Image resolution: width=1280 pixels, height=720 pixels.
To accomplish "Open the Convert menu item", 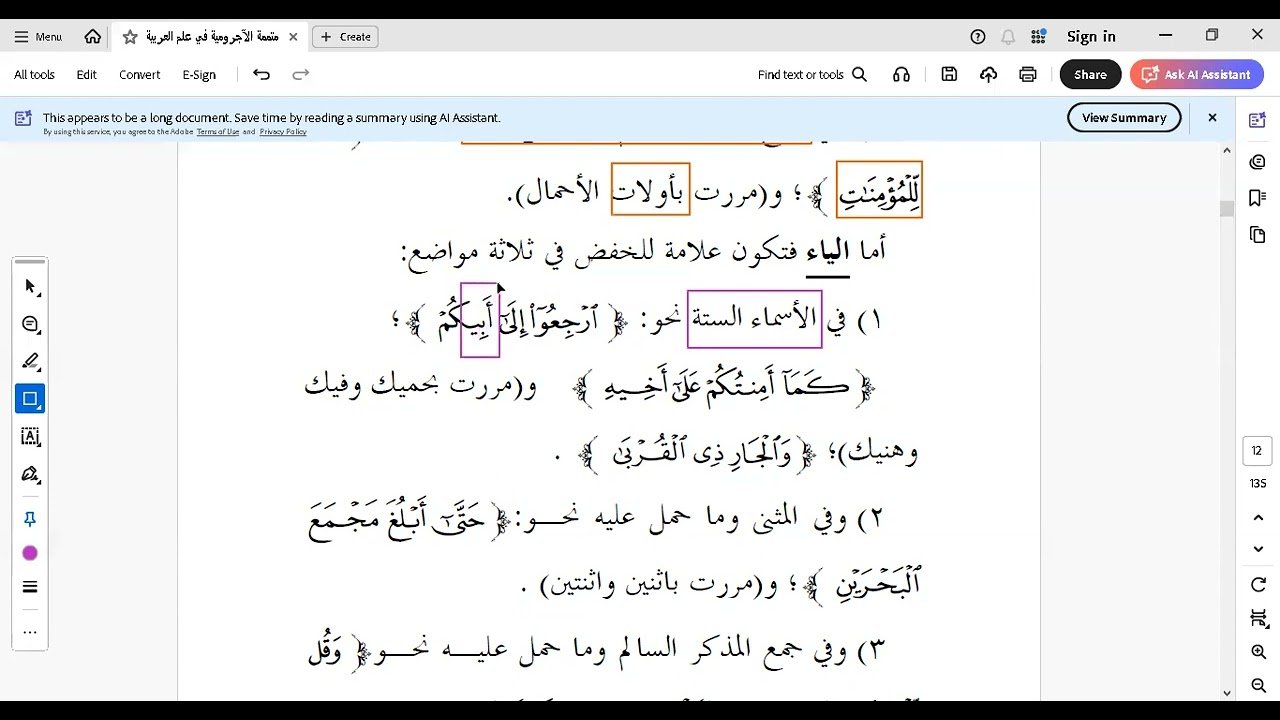I will (139, 74).
